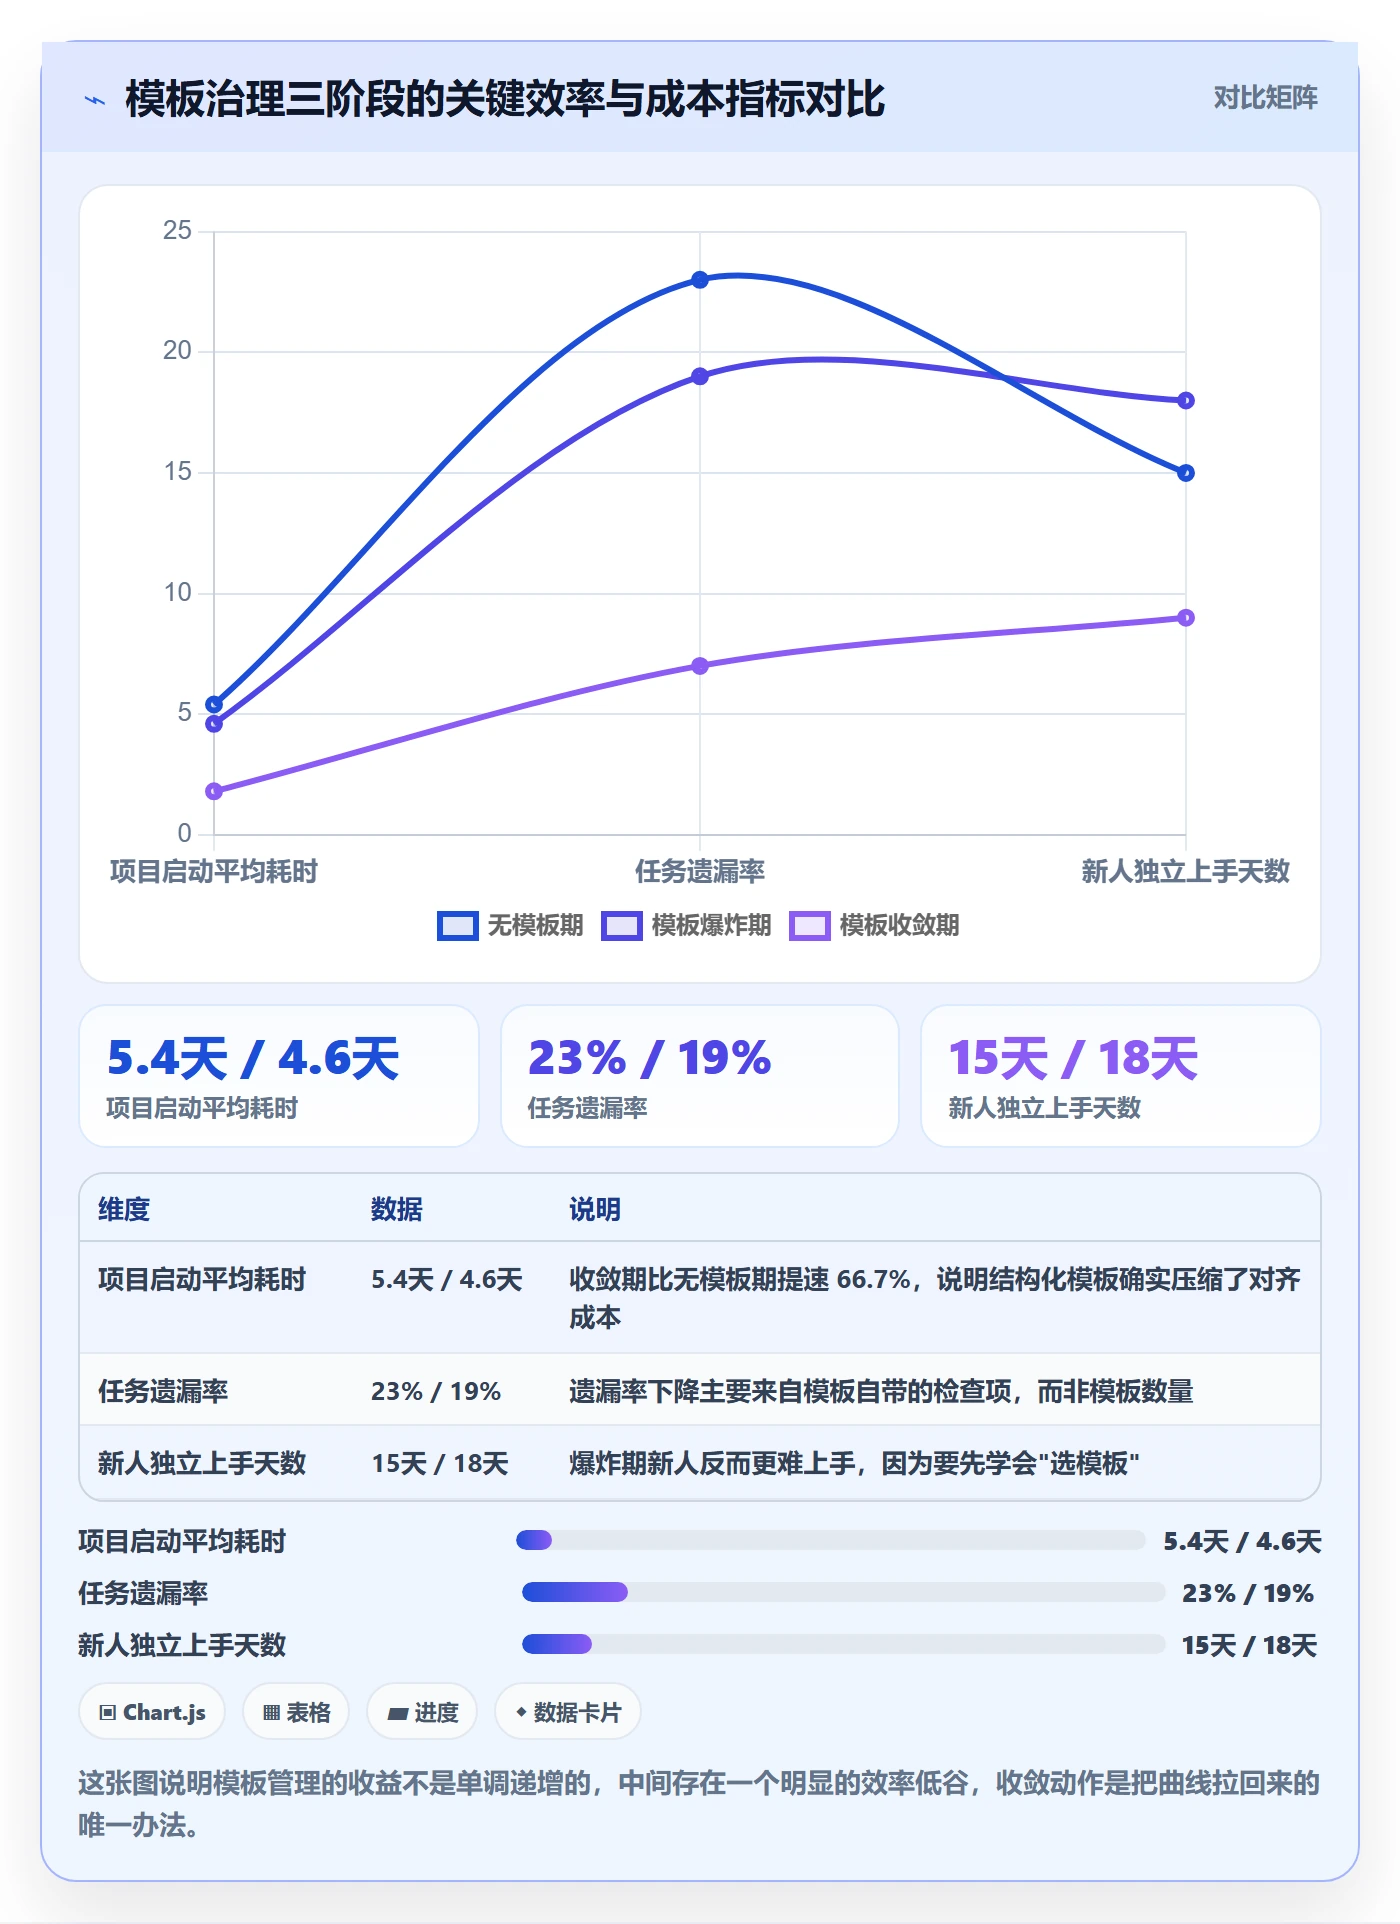Toggle the 无模板期 legend swatch

pos(458,926)
